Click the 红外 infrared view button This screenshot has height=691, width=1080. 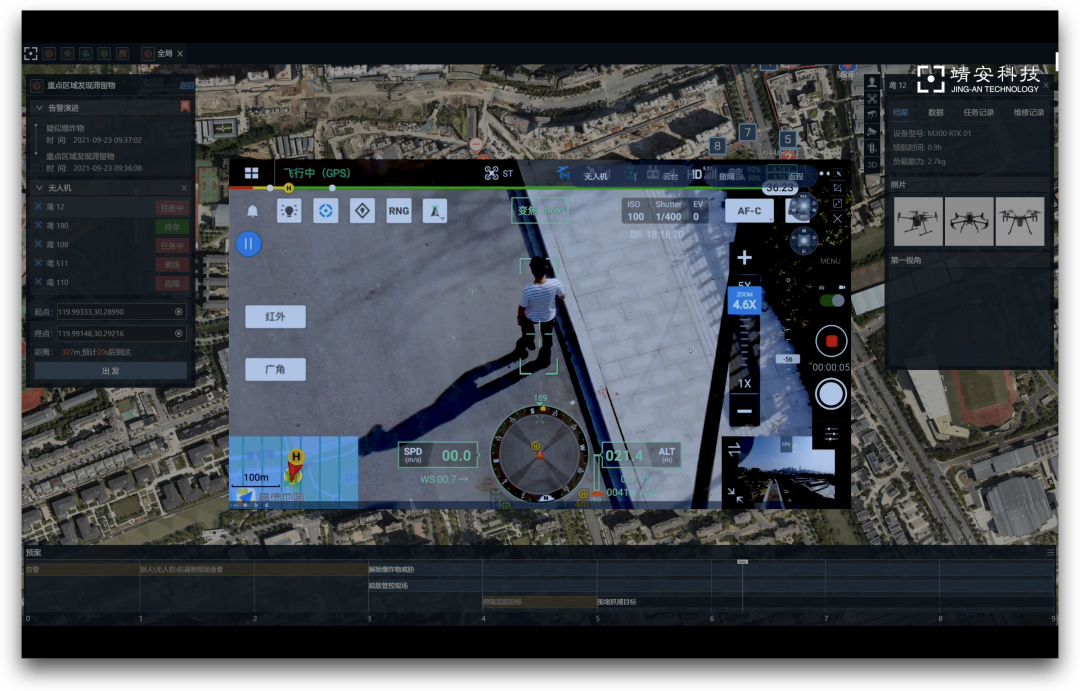click(x=276, y=317)
